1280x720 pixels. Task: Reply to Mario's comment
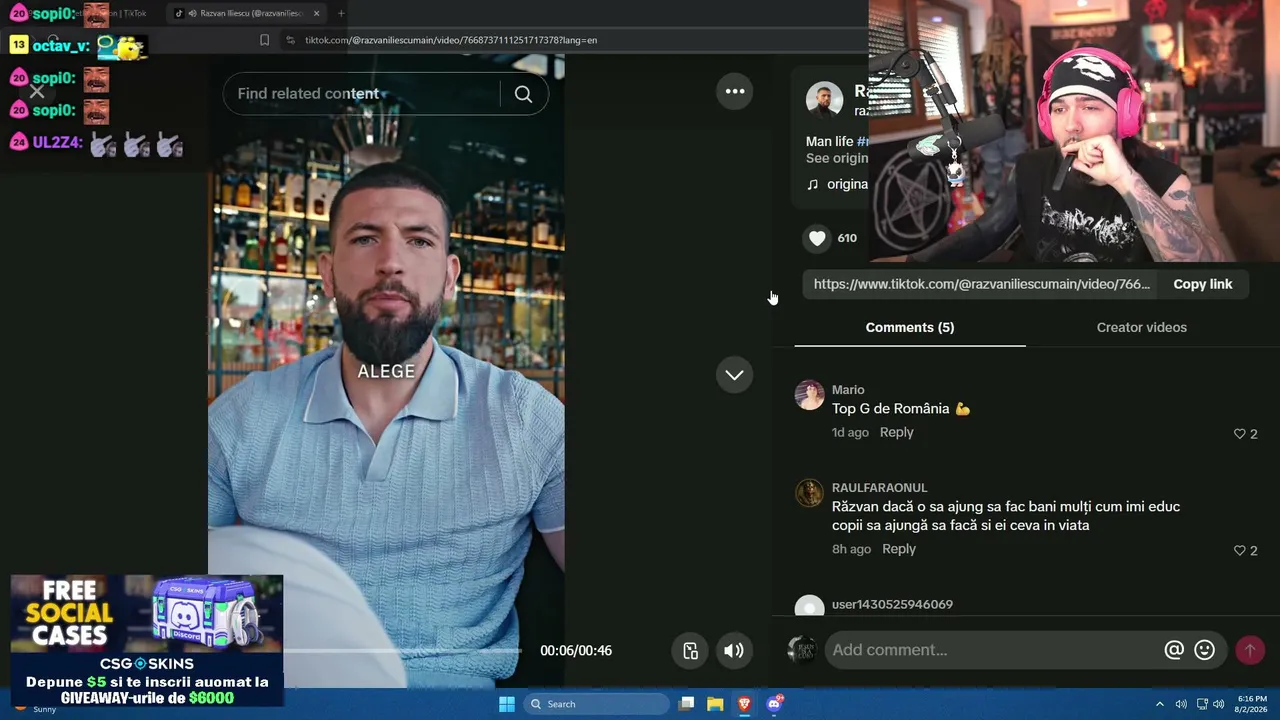point(896,432)
